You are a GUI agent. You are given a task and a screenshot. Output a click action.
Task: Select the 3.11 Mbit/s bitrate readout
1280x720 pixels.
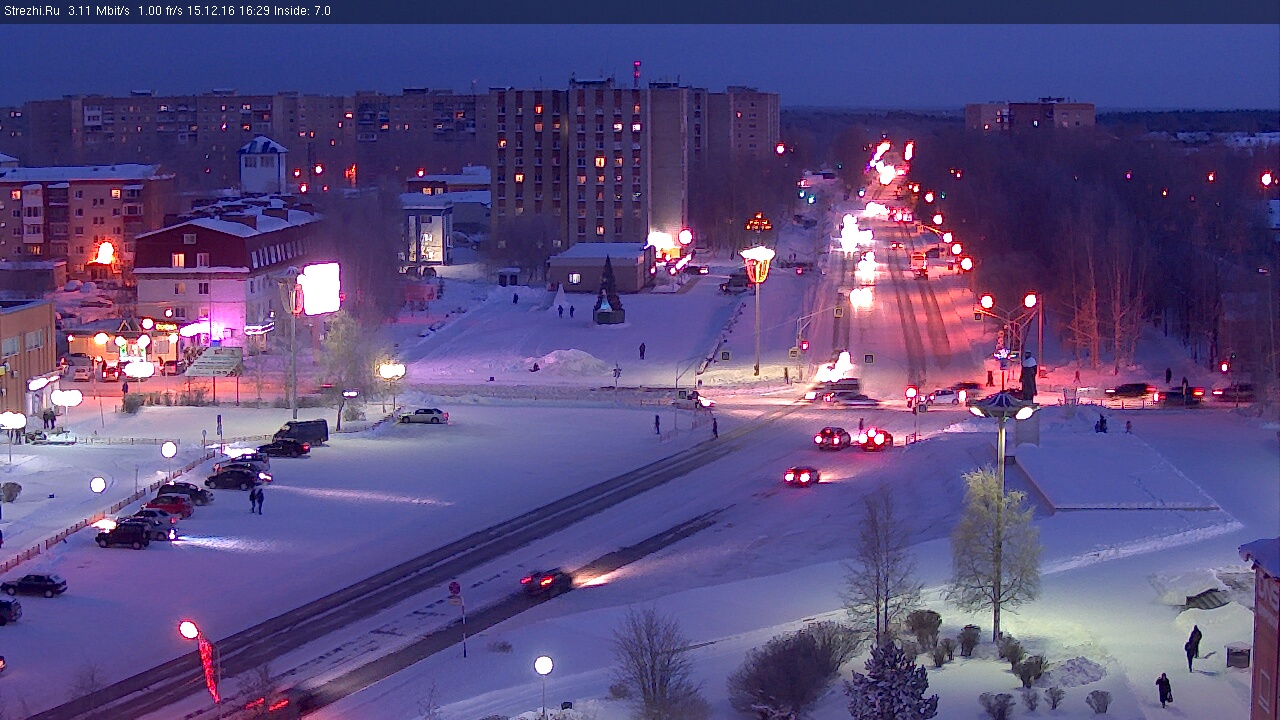point(99,11)
